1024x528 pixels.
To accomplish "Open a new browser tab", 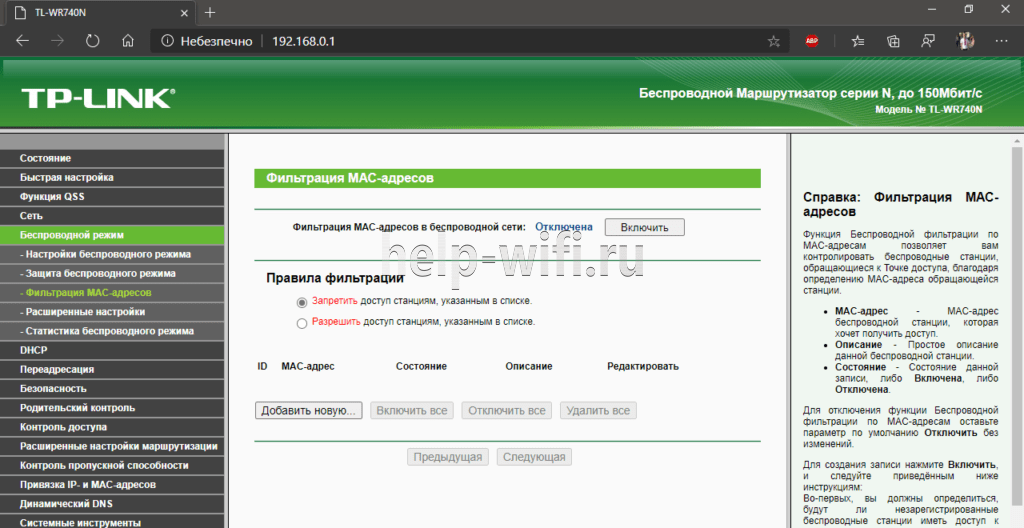I will [x=209, y=12].
